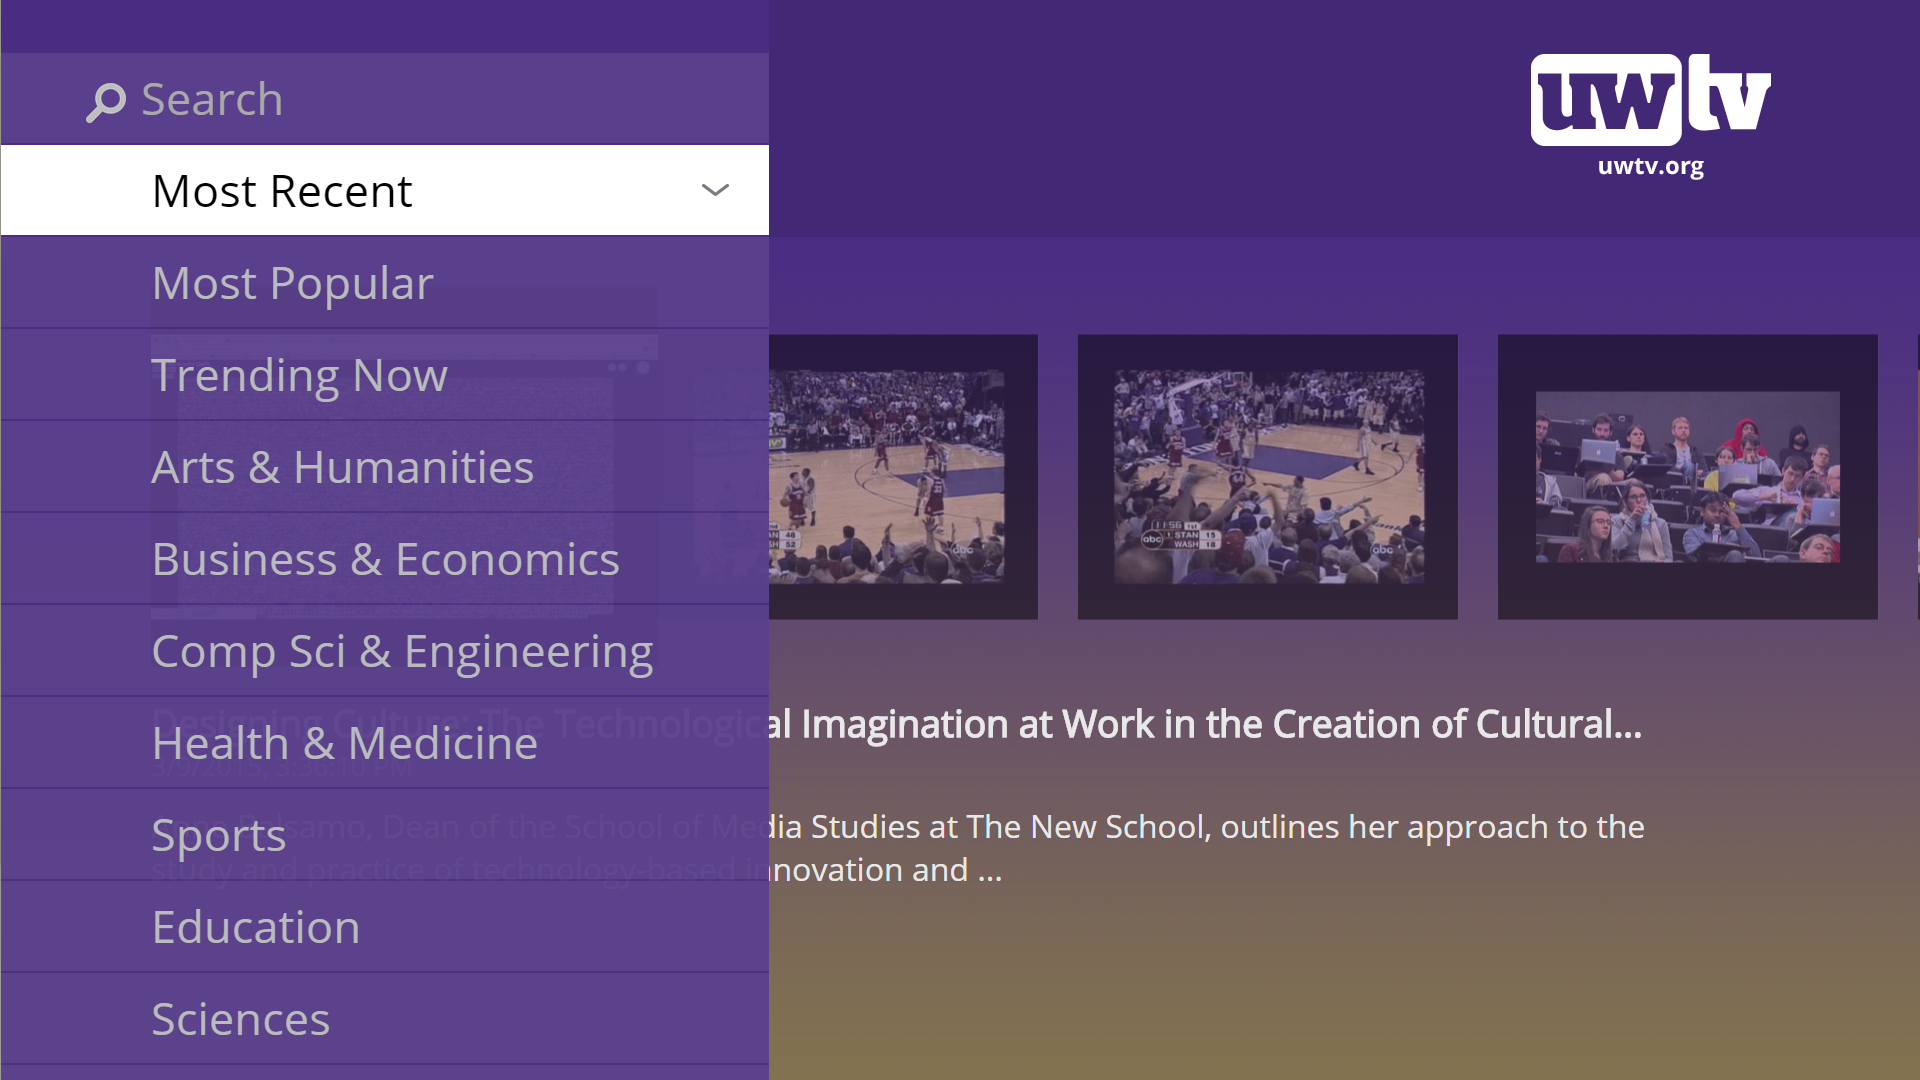This screenshot has width=1920, height=1080.
Task: Click the search magnifier icon
Action: (x=107, y=100)
